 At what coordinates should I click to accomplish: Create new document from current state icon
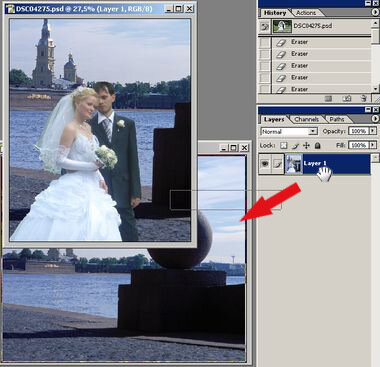pos(328,98)
